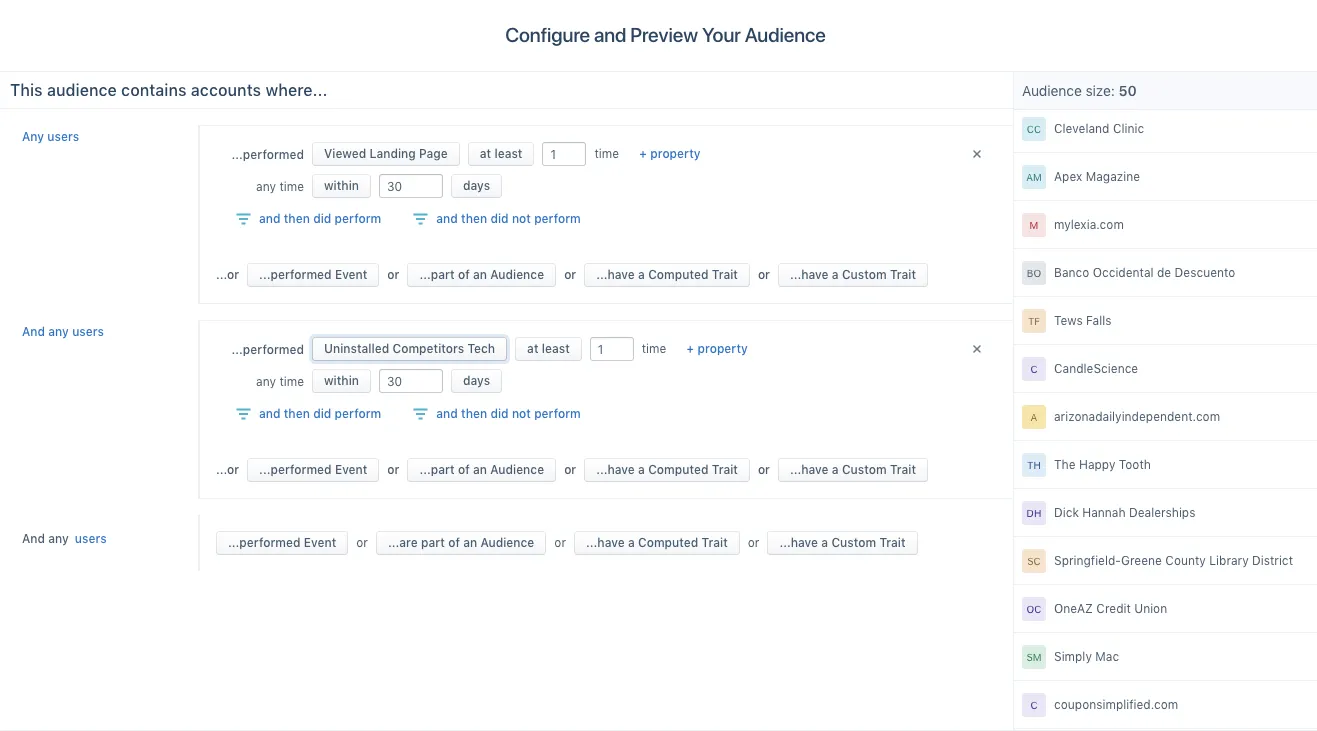
Task: Click funnel icon beside second 'and then did perform'
Action: click(243, 414)
